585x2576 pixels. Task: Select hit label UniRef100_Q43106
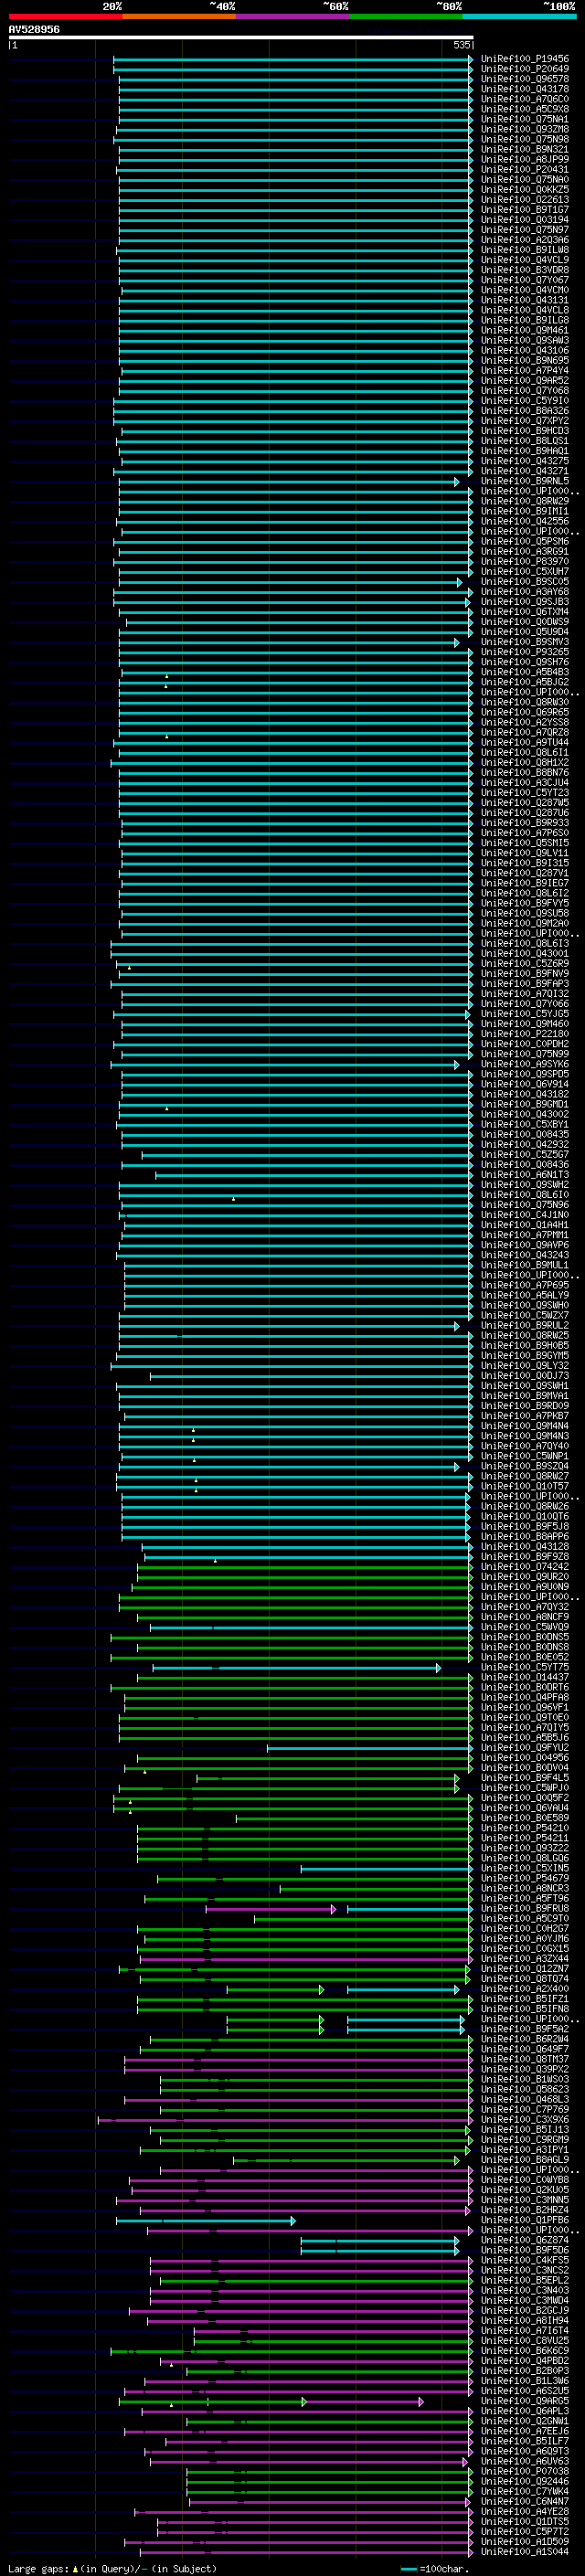[525, 351]
